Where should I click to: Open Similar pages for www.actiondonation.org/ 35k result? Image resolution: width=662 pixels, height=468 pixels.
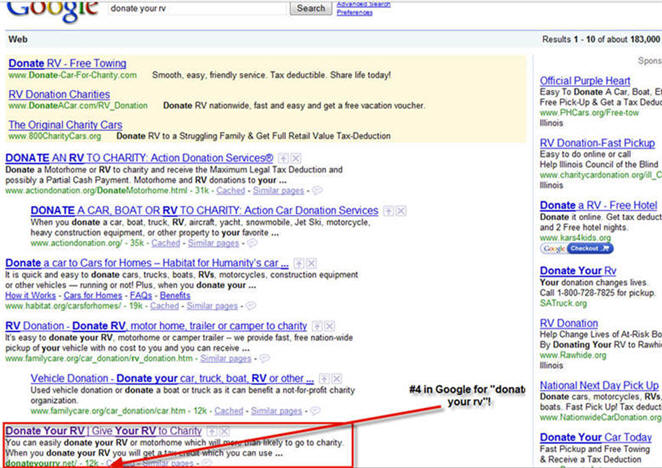(213, 243)
